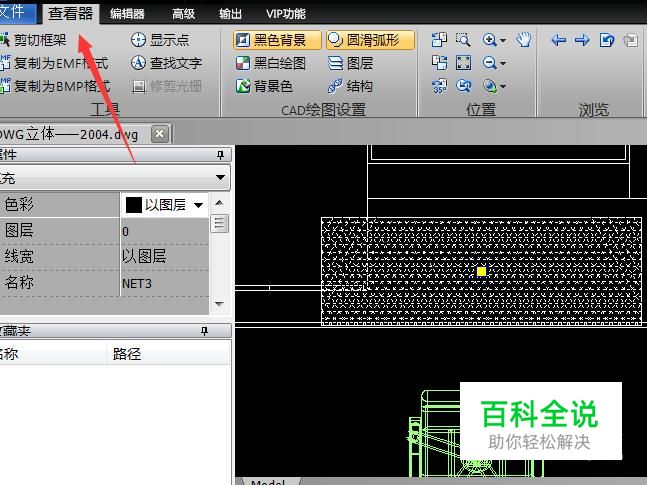Image resolution: width=647 pixels, height=485 pixels.
Task: Open the 查找文字 find text tool
Action: 166,63
